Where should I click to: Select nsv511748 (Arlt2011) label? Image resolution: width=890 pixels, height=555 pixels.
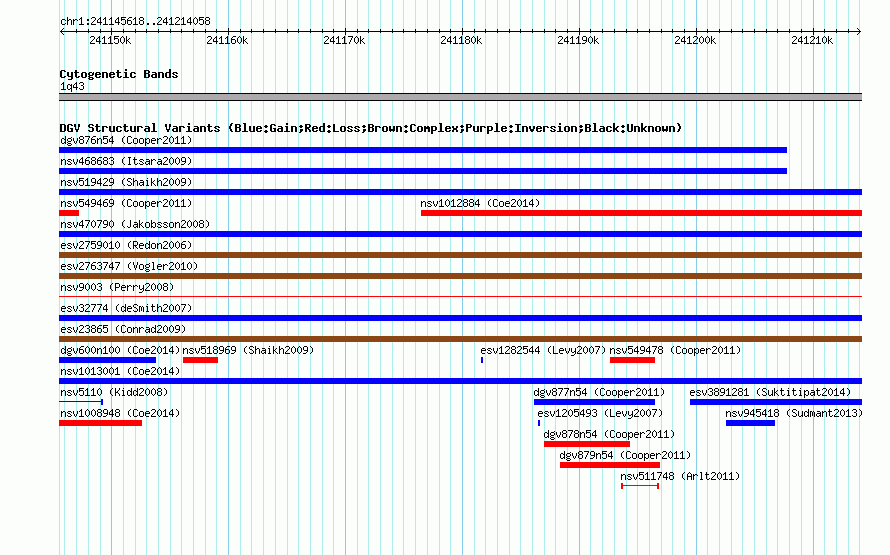(x=680, y=476)
